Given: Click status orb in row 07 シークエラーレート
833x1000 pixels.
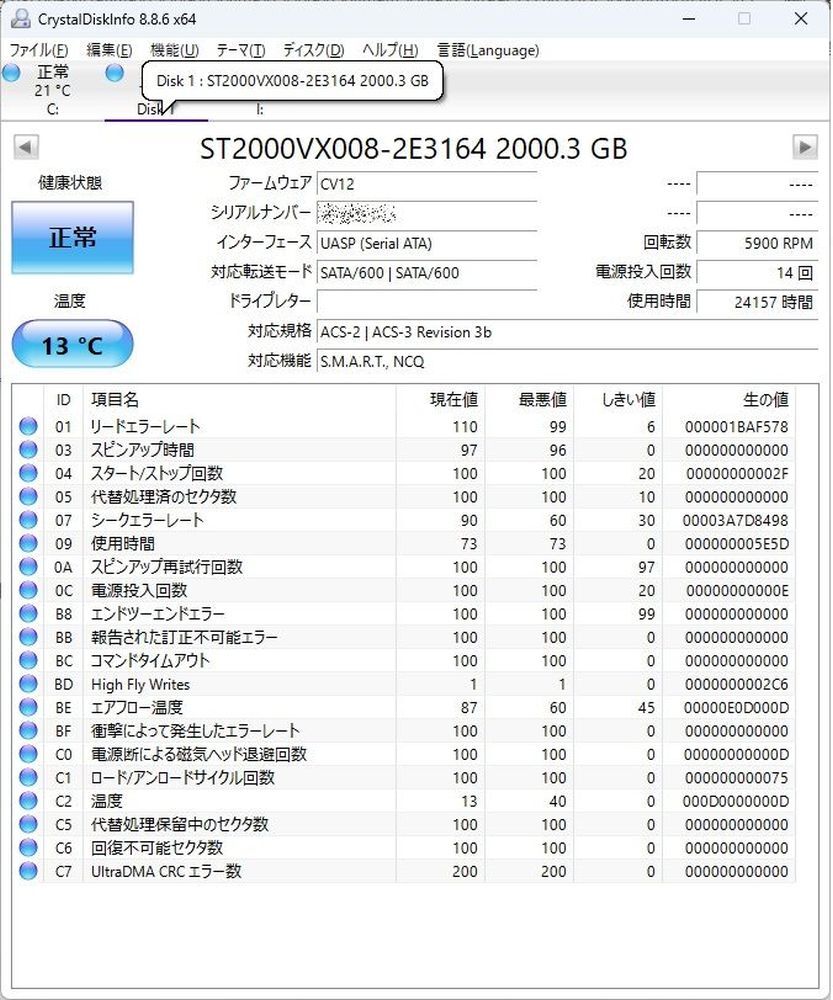Looking at the screenshot, I should [x=28, y=520].
